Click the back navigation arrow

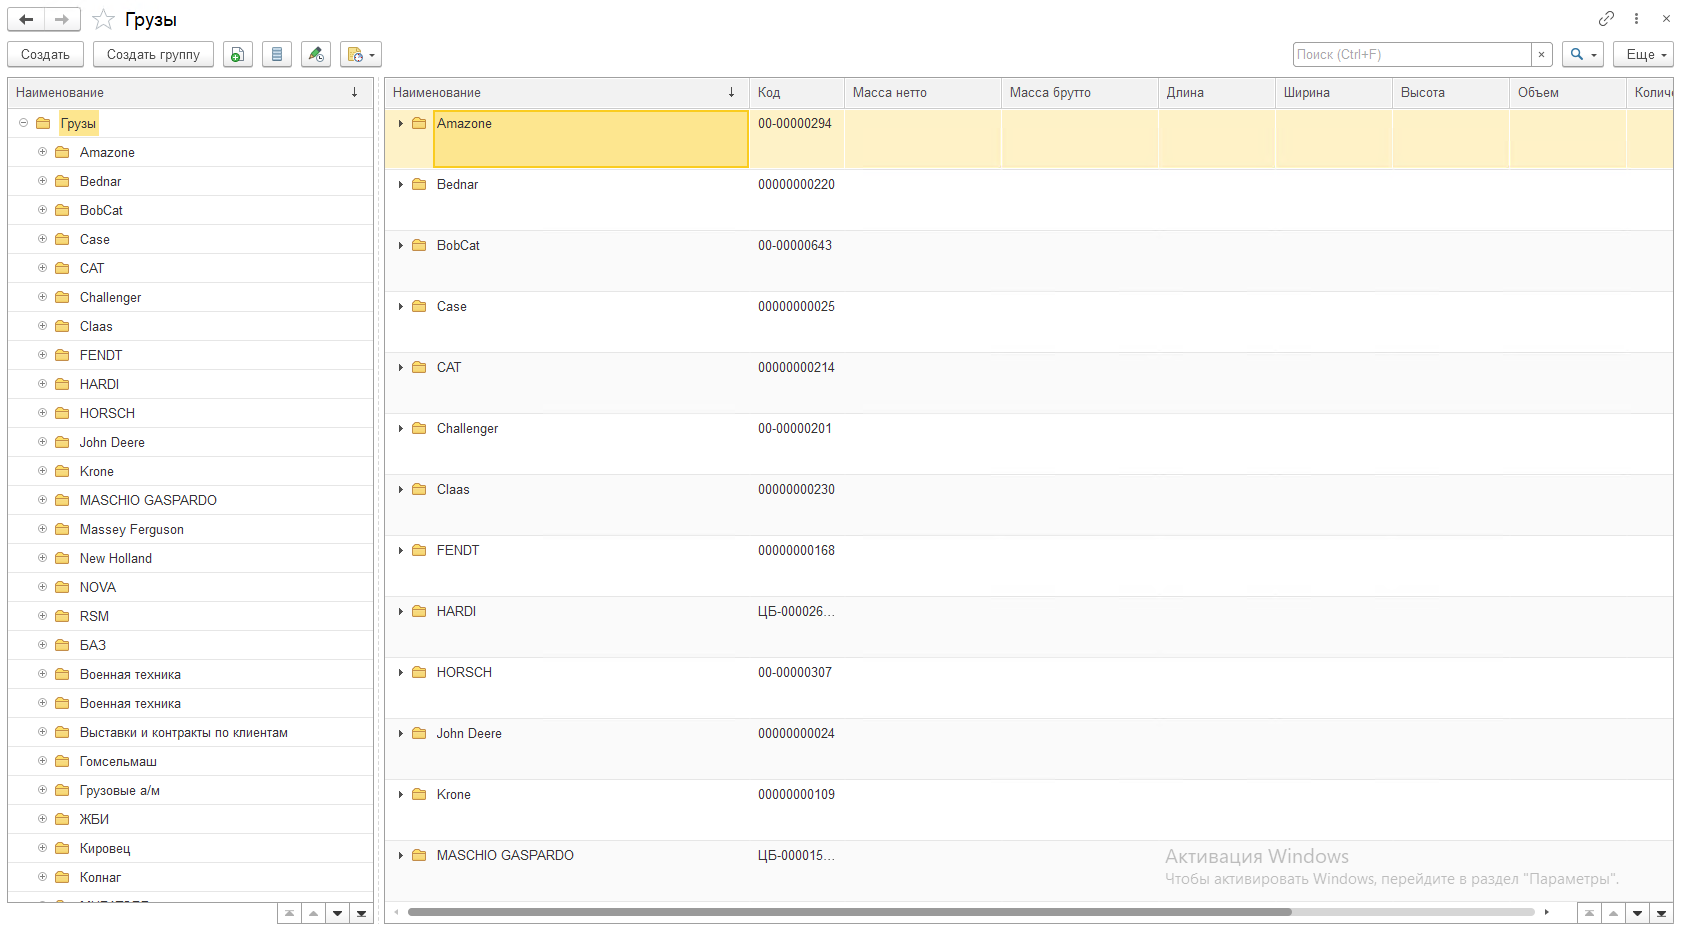click(x=26, y=19)
